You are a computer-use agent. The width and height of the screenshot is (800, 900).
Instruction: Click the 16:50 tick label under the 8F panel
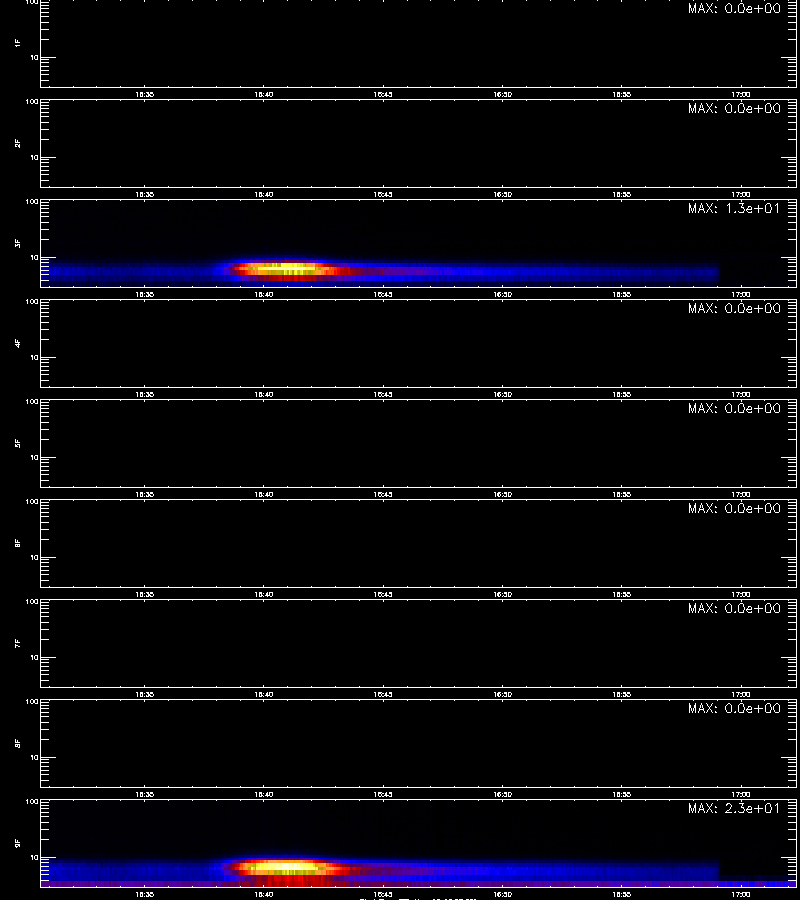502,794
